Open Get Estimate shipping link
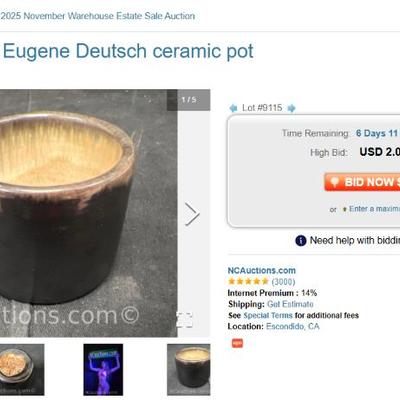Viewport: 400px width, 400px height. click(290, 304)
